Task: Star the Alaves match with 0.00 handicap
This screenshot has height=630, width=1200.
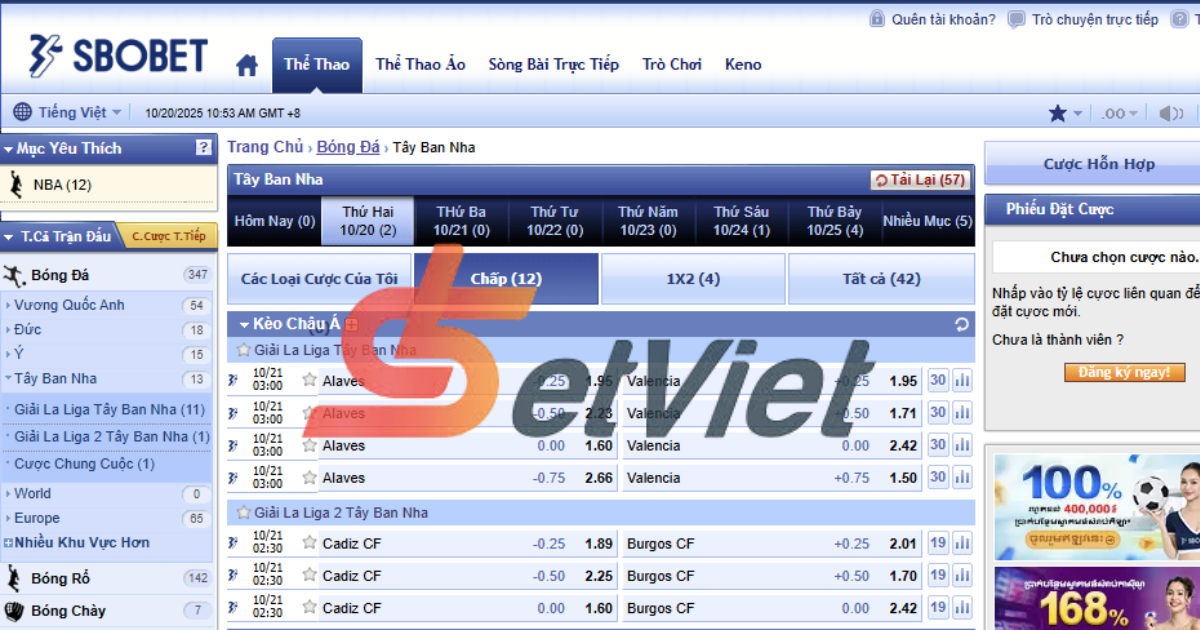Action: click(x=310, y=445)
